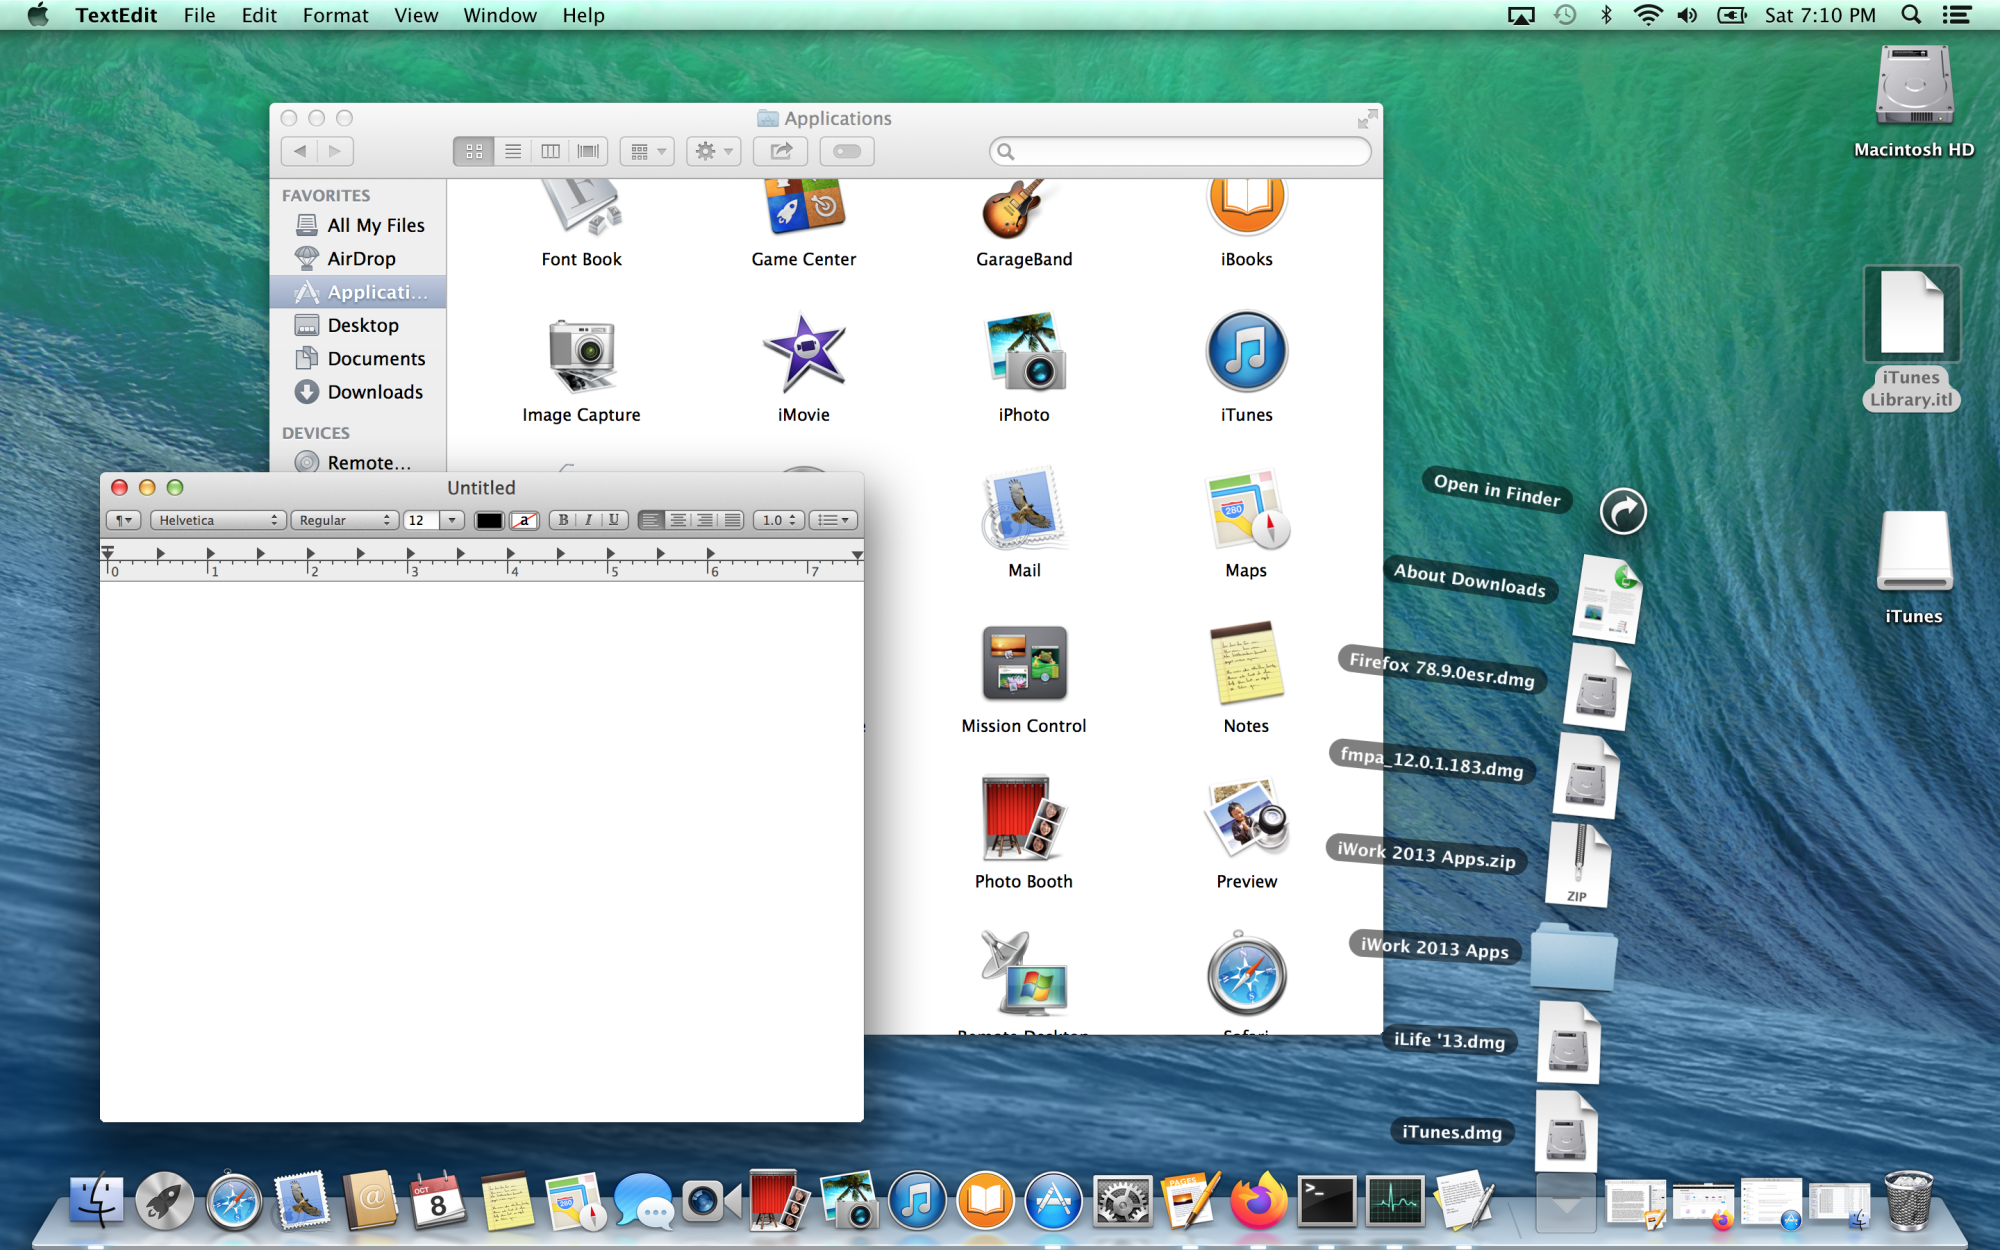Click Open in Finder in Downloads stack
Screen dimensions: 2000x1250
[1622, 512]
